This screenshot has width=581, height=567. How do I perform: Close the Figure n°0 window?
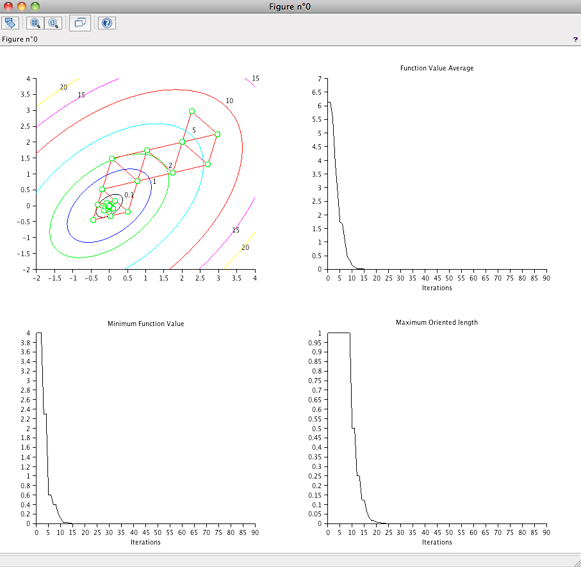point(8,6)
